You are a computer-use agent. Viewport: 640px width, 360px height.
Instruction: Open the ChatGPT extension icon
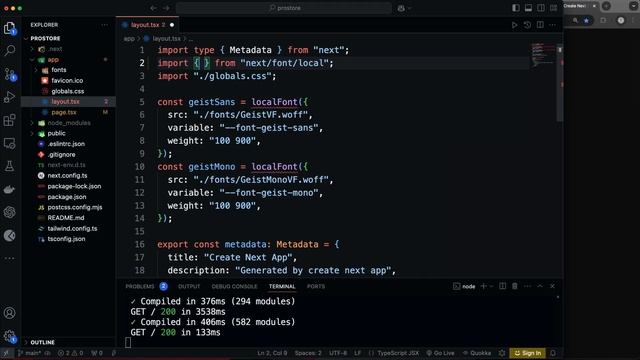pos(9,212)
